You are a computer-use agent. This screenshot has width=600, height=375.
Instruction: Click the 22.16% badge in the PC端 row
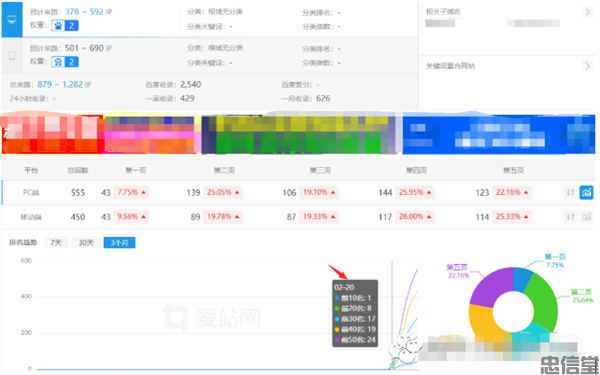pos(512,192)
